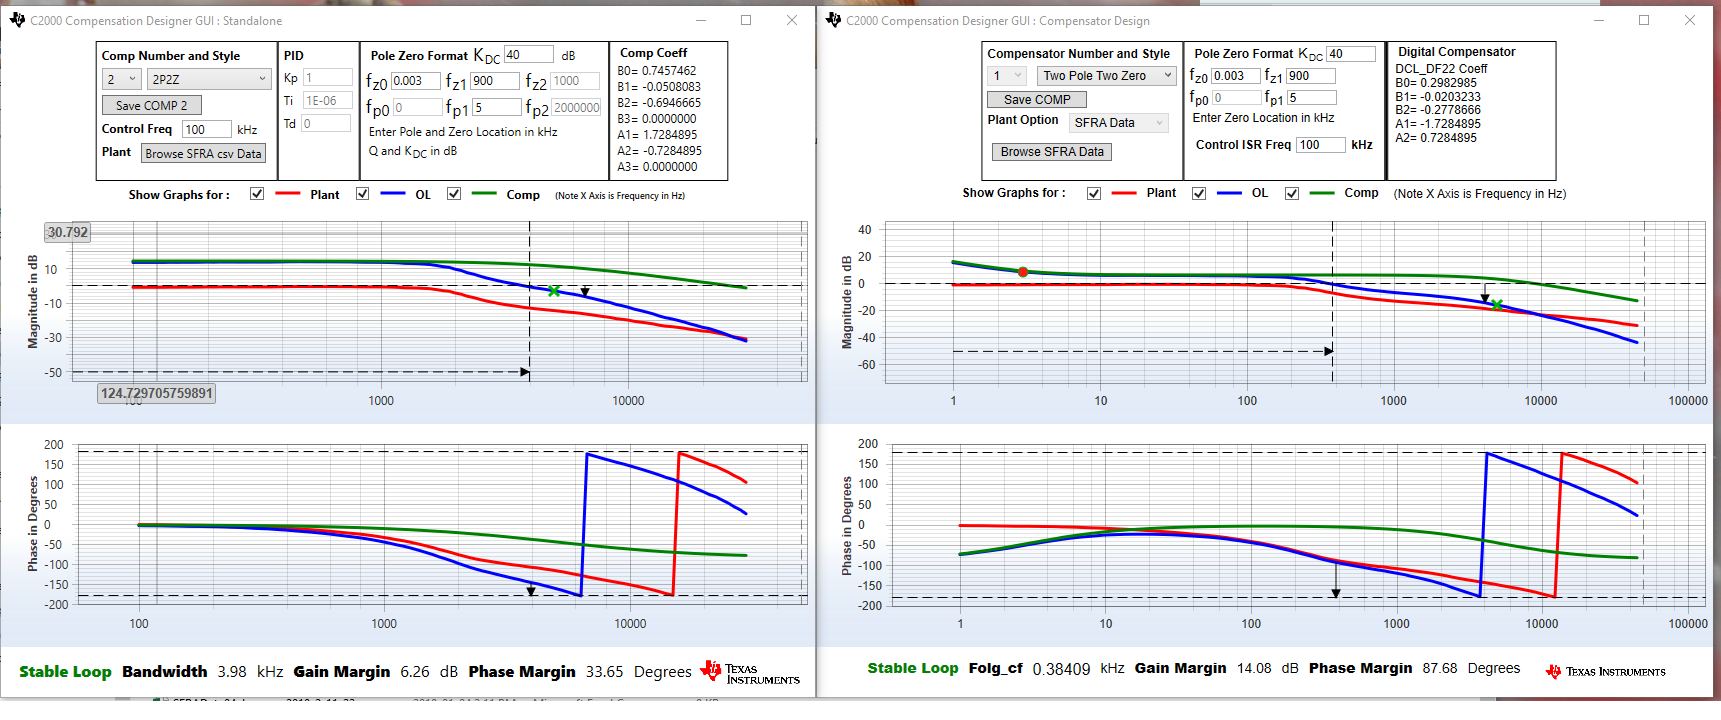Click Control ISR Freq field showing 100

pyautogui.click(x=1321, y=145)
